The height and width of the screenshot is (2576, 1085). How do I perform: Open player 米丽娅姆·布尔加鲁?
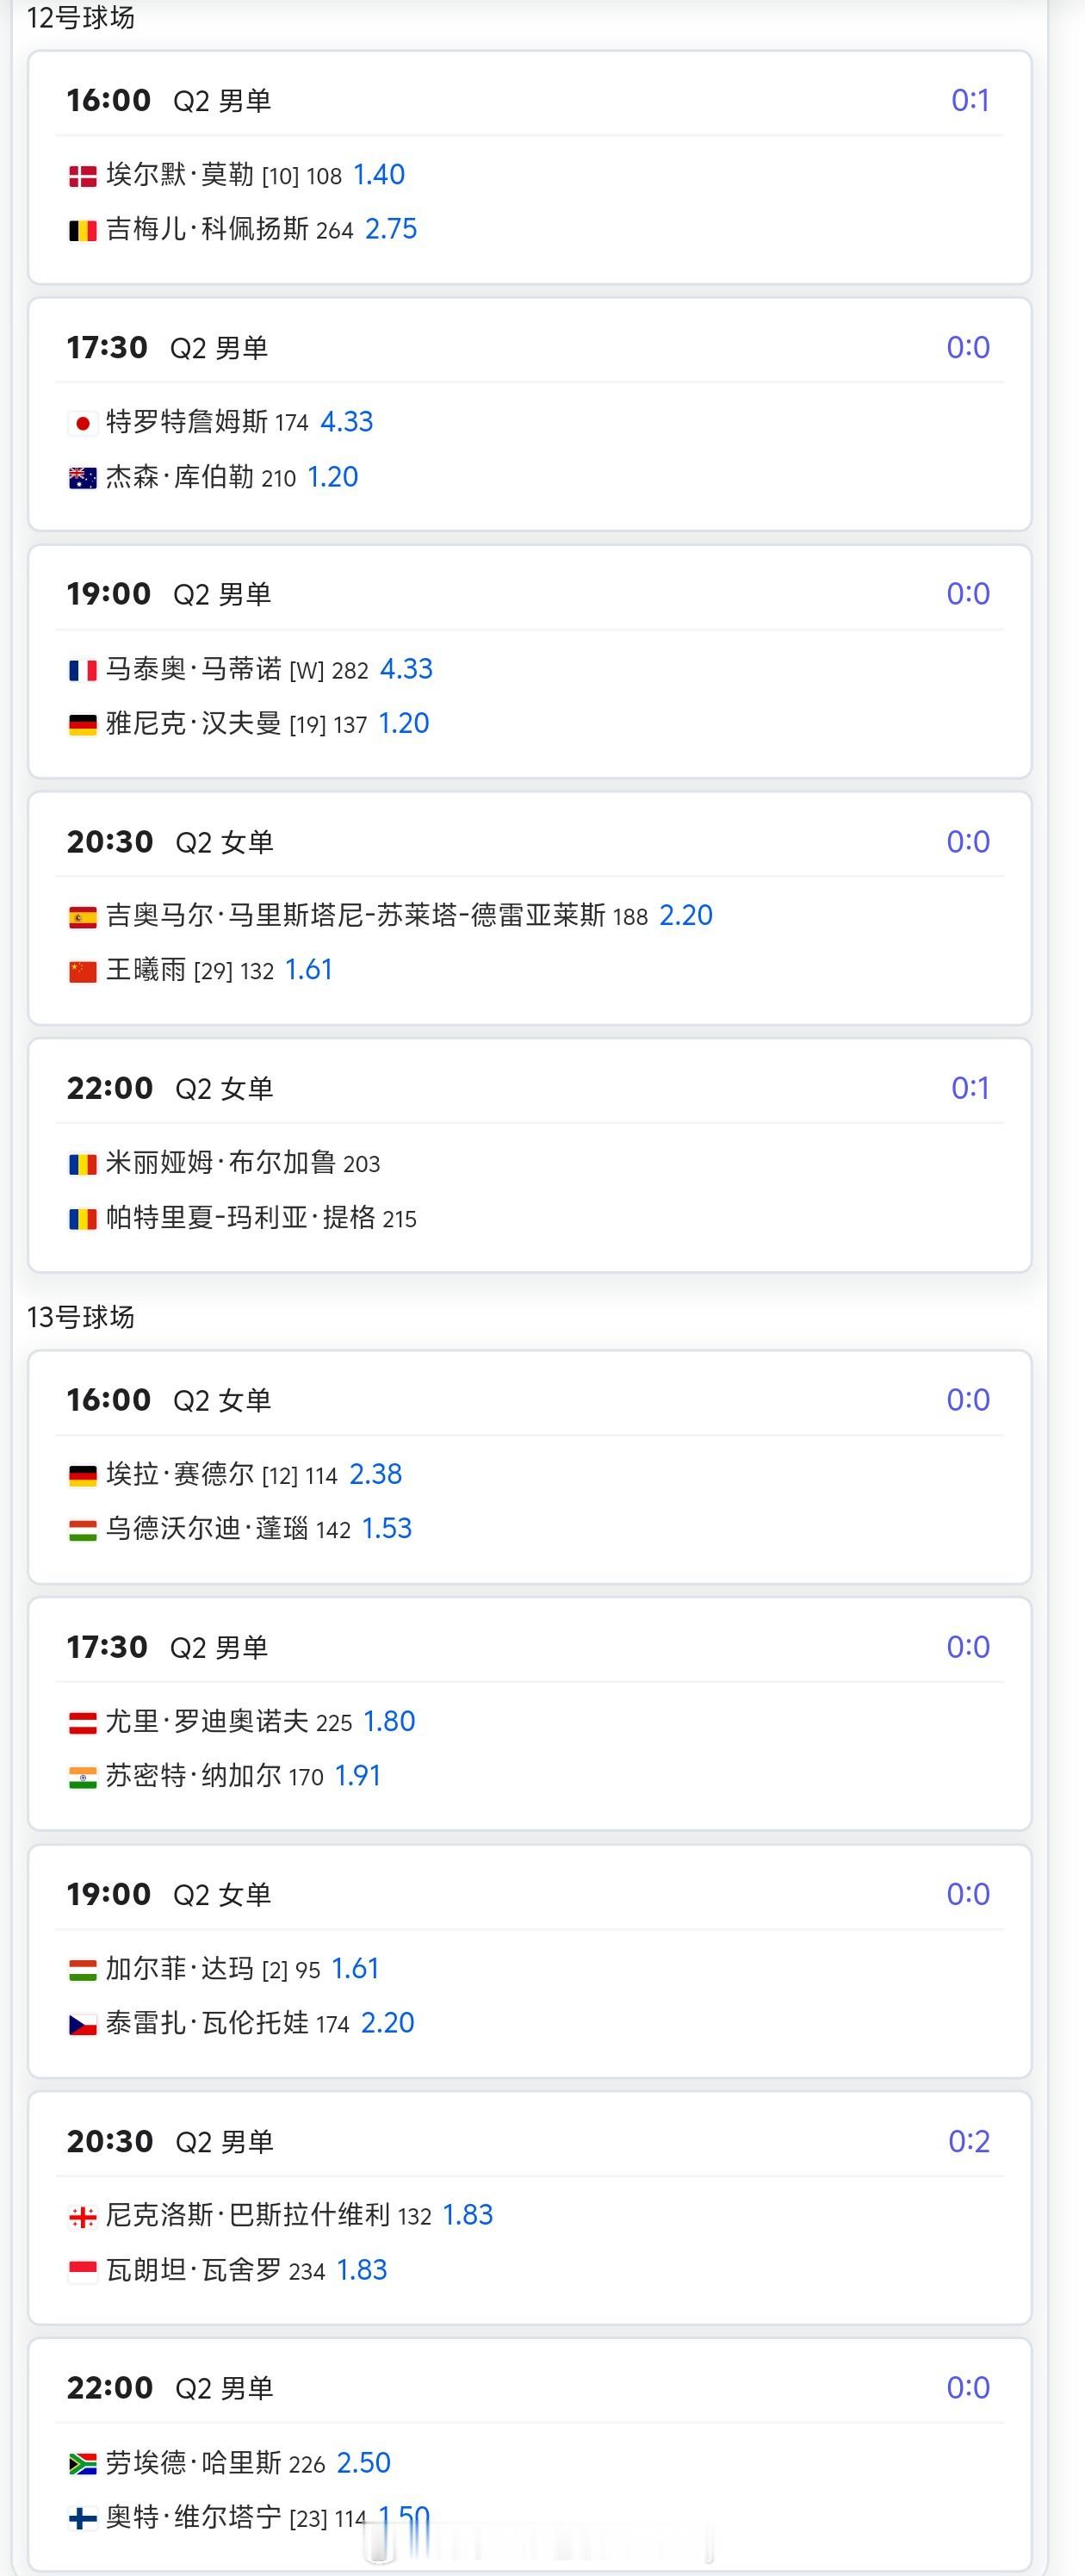click(x=221, y=1163)
